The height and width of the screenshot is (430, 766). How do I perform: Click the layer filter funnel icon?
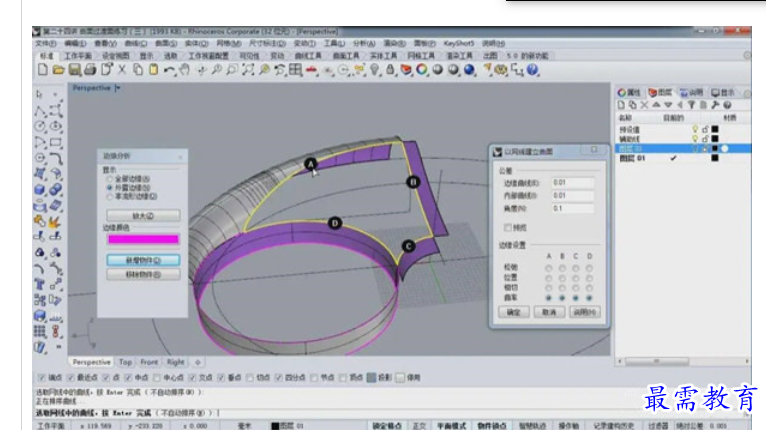tap(691, 105)
